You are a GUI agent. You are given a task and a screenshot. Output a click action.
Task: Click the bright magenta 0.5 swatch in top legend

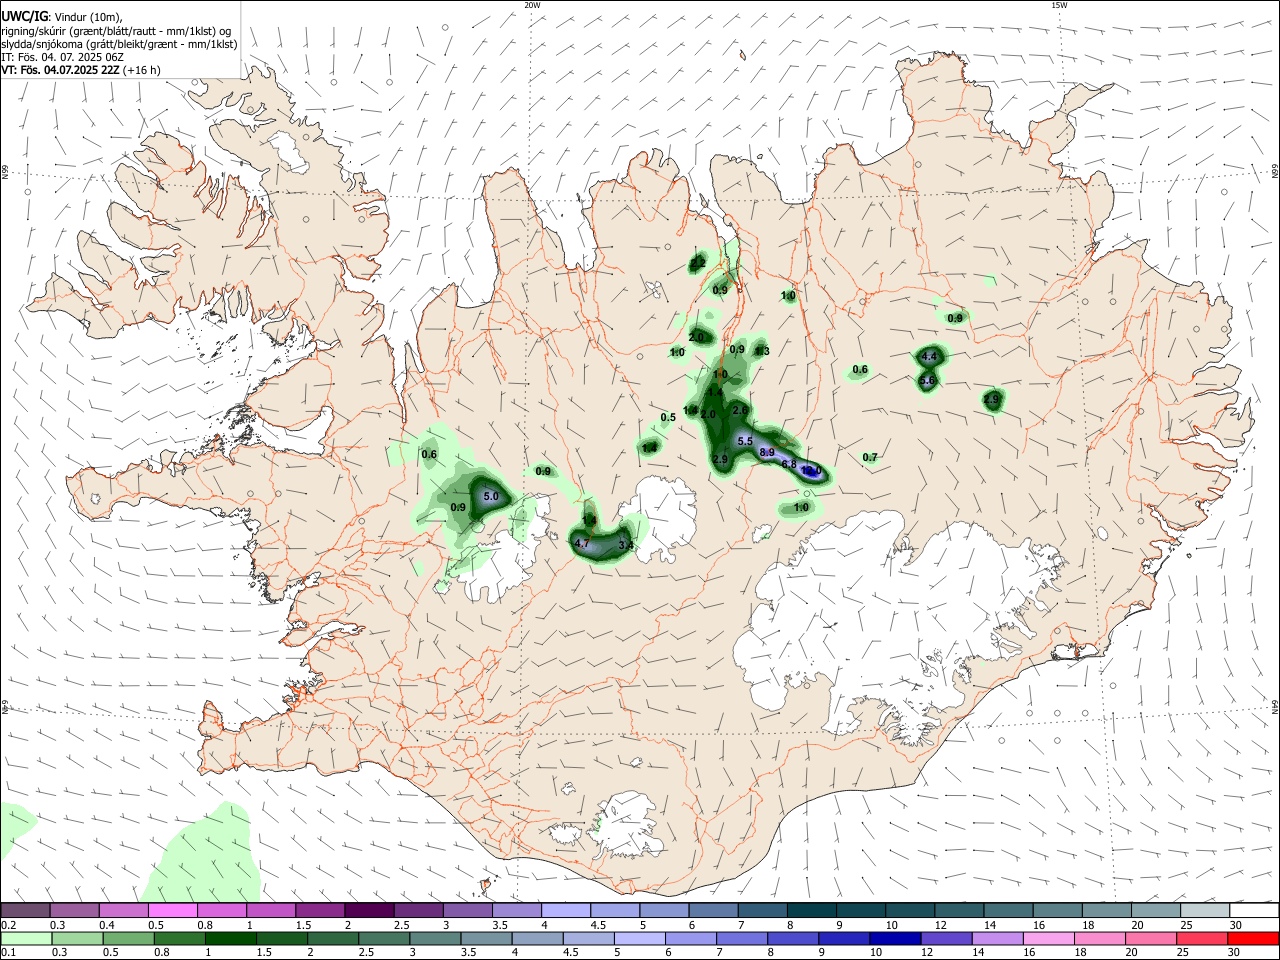coord(172,910)
